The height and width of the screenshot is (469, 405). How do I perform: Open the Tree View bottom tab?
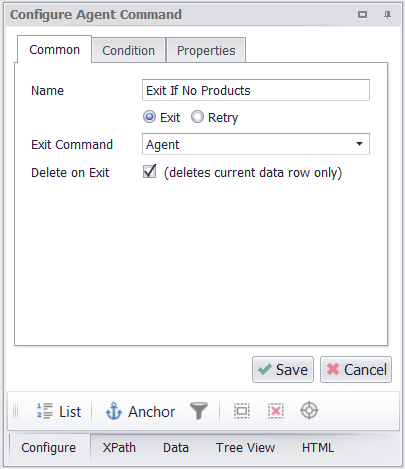[x=245, y=447]
